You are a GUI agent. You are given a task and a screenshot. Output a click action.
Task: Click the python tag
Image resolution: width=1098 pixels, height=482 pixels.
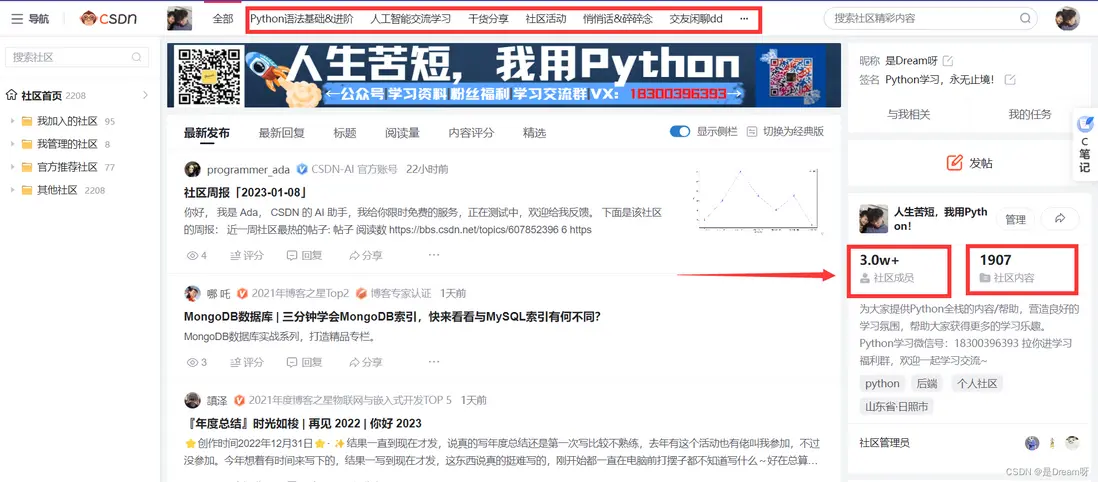point(882,383)
